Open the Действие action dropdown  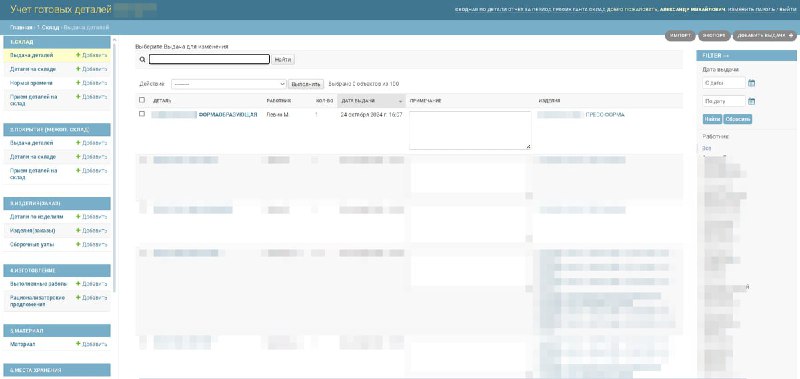(229, 84)
